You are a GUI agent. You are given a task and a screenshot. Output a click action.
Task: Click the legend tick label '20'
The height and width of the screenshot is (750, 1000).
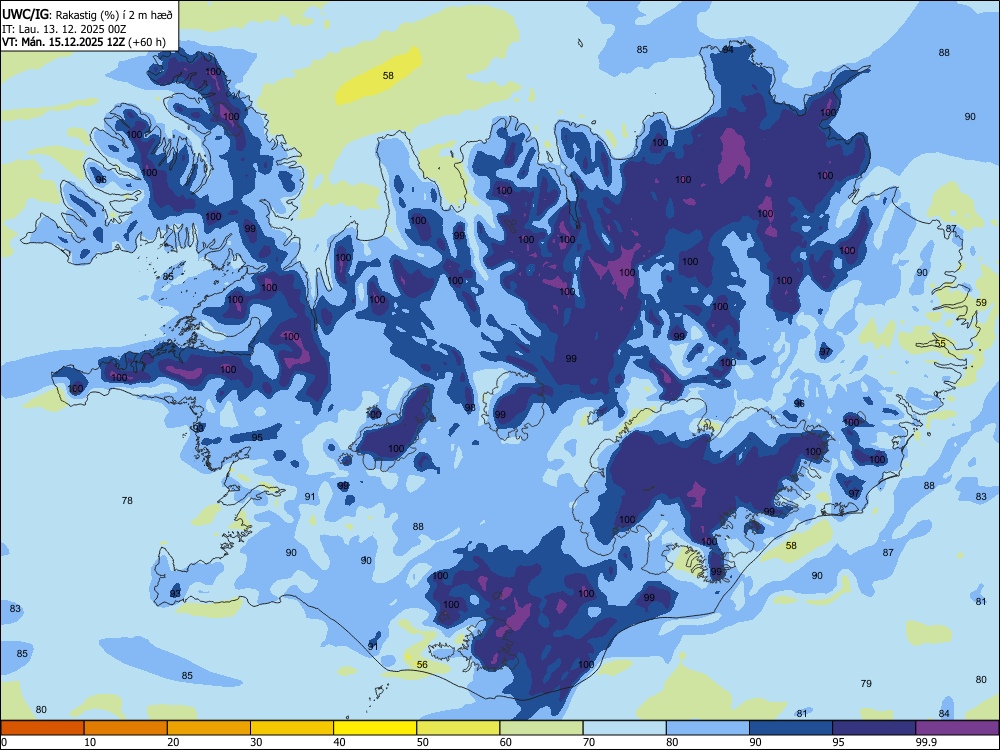(x=173, y=742)
